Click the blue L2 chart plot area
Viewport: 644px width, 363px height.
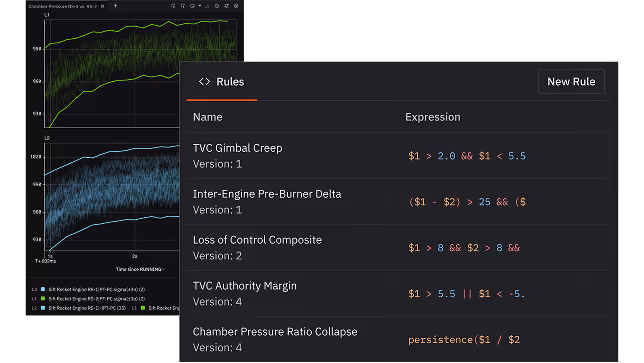(x=112, y=197)
